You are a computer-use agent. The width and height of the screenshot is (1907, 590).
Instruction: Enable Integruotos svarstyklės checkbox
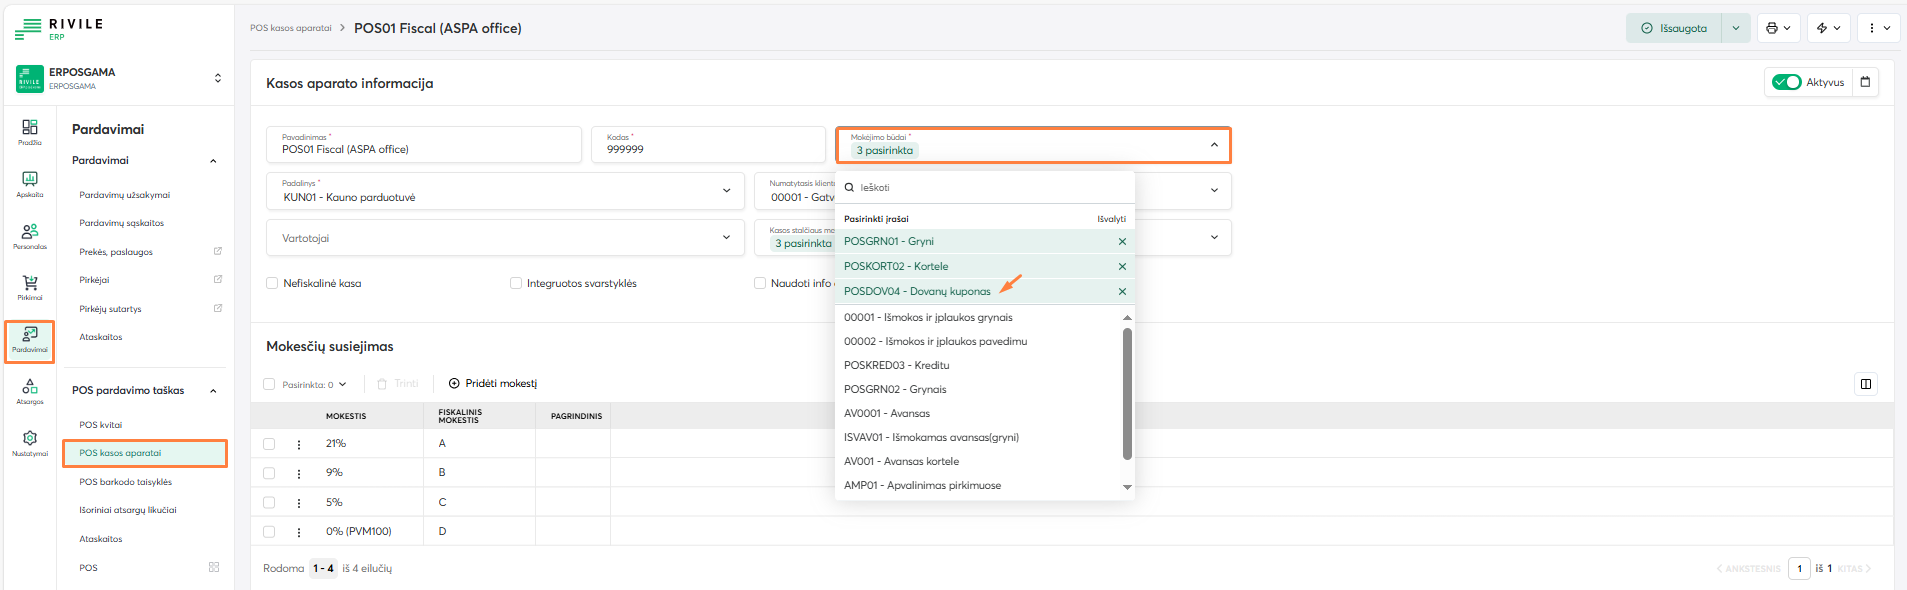pos(516,283)
